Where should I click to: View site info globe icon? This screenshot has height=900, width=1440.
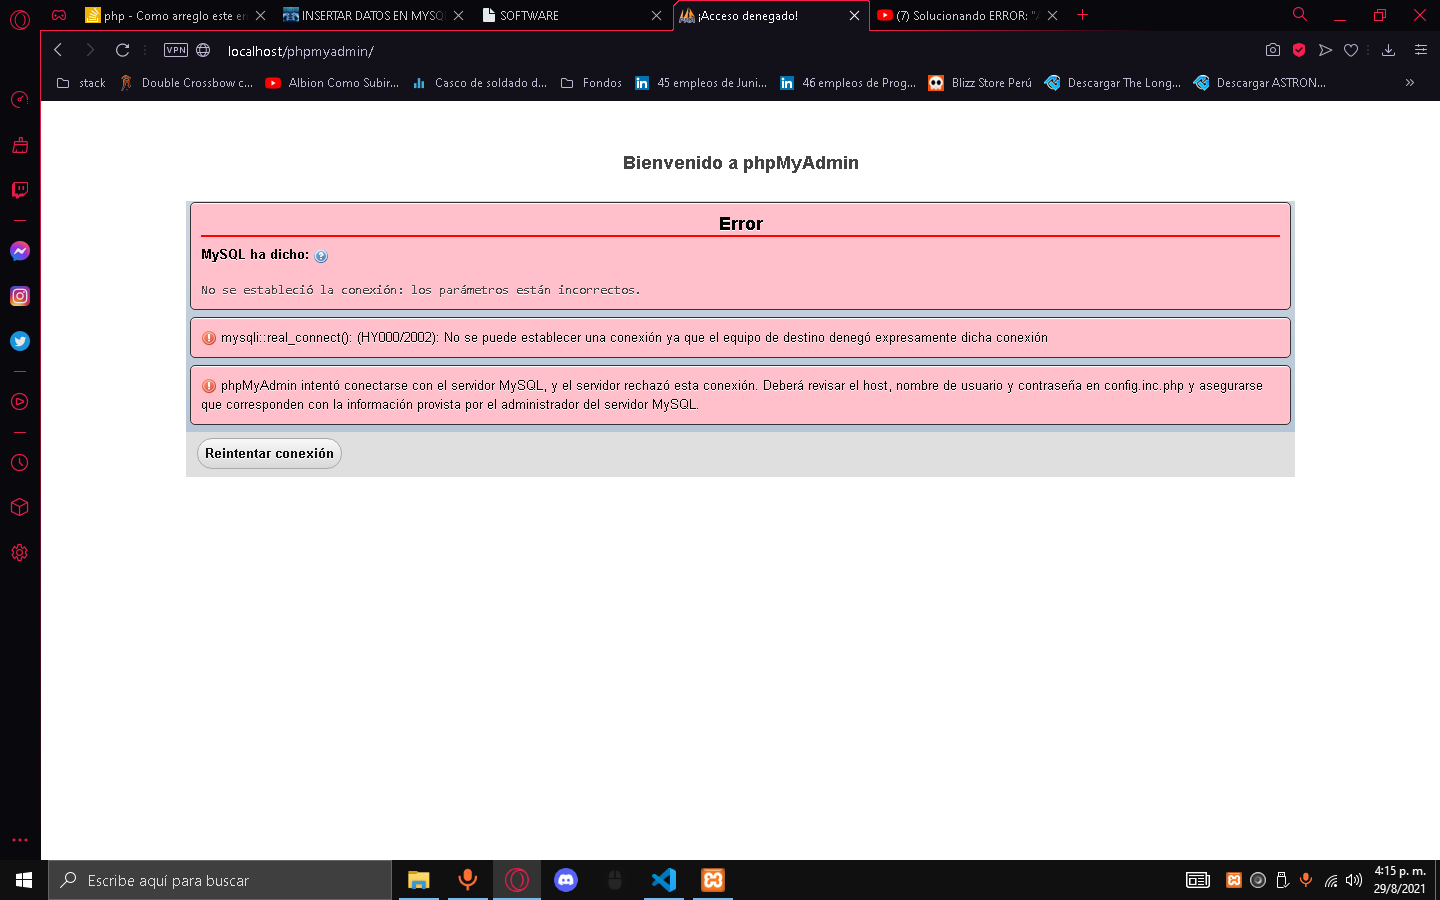coord(203,50)
